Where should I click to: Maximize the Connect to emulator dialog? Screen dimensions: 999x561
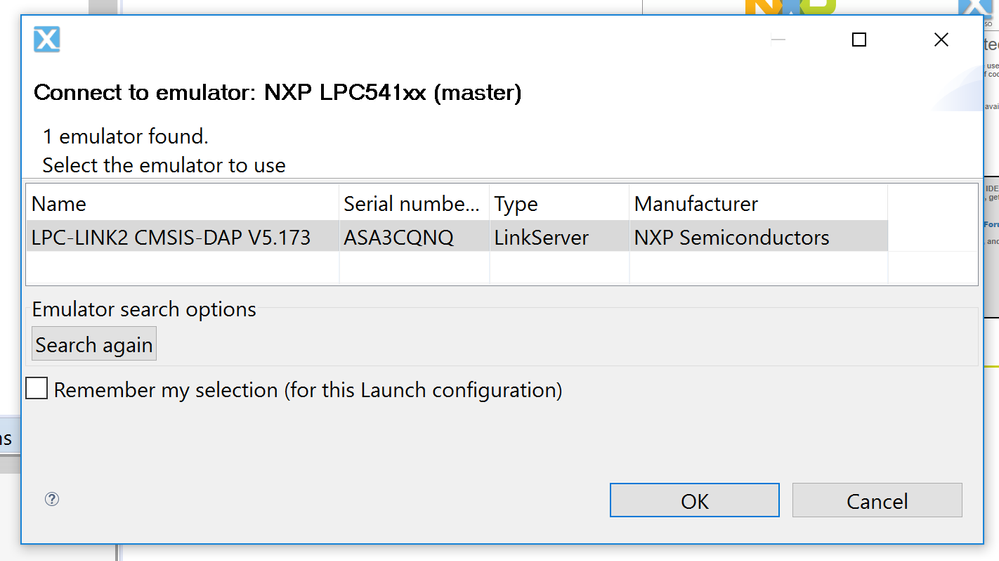(858, 40)
